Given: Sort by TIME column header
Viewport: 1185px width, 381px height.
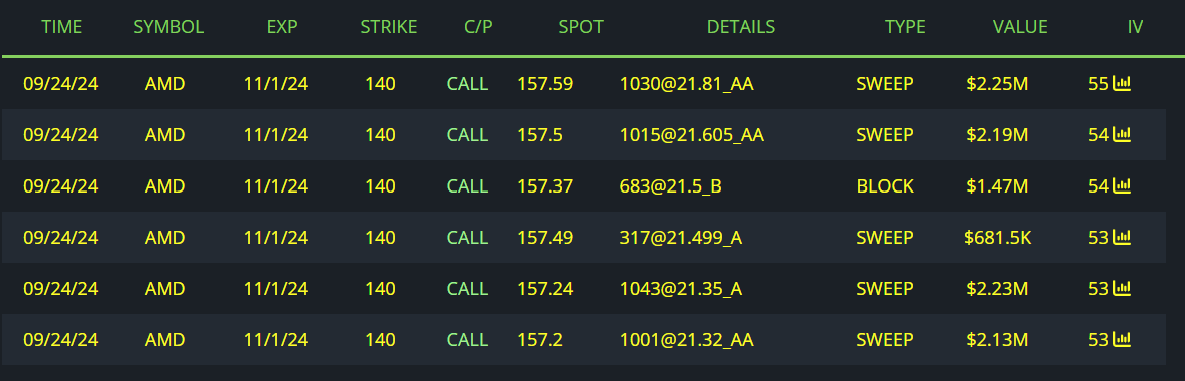Looking at the screenshot, I should pos(61,27).
